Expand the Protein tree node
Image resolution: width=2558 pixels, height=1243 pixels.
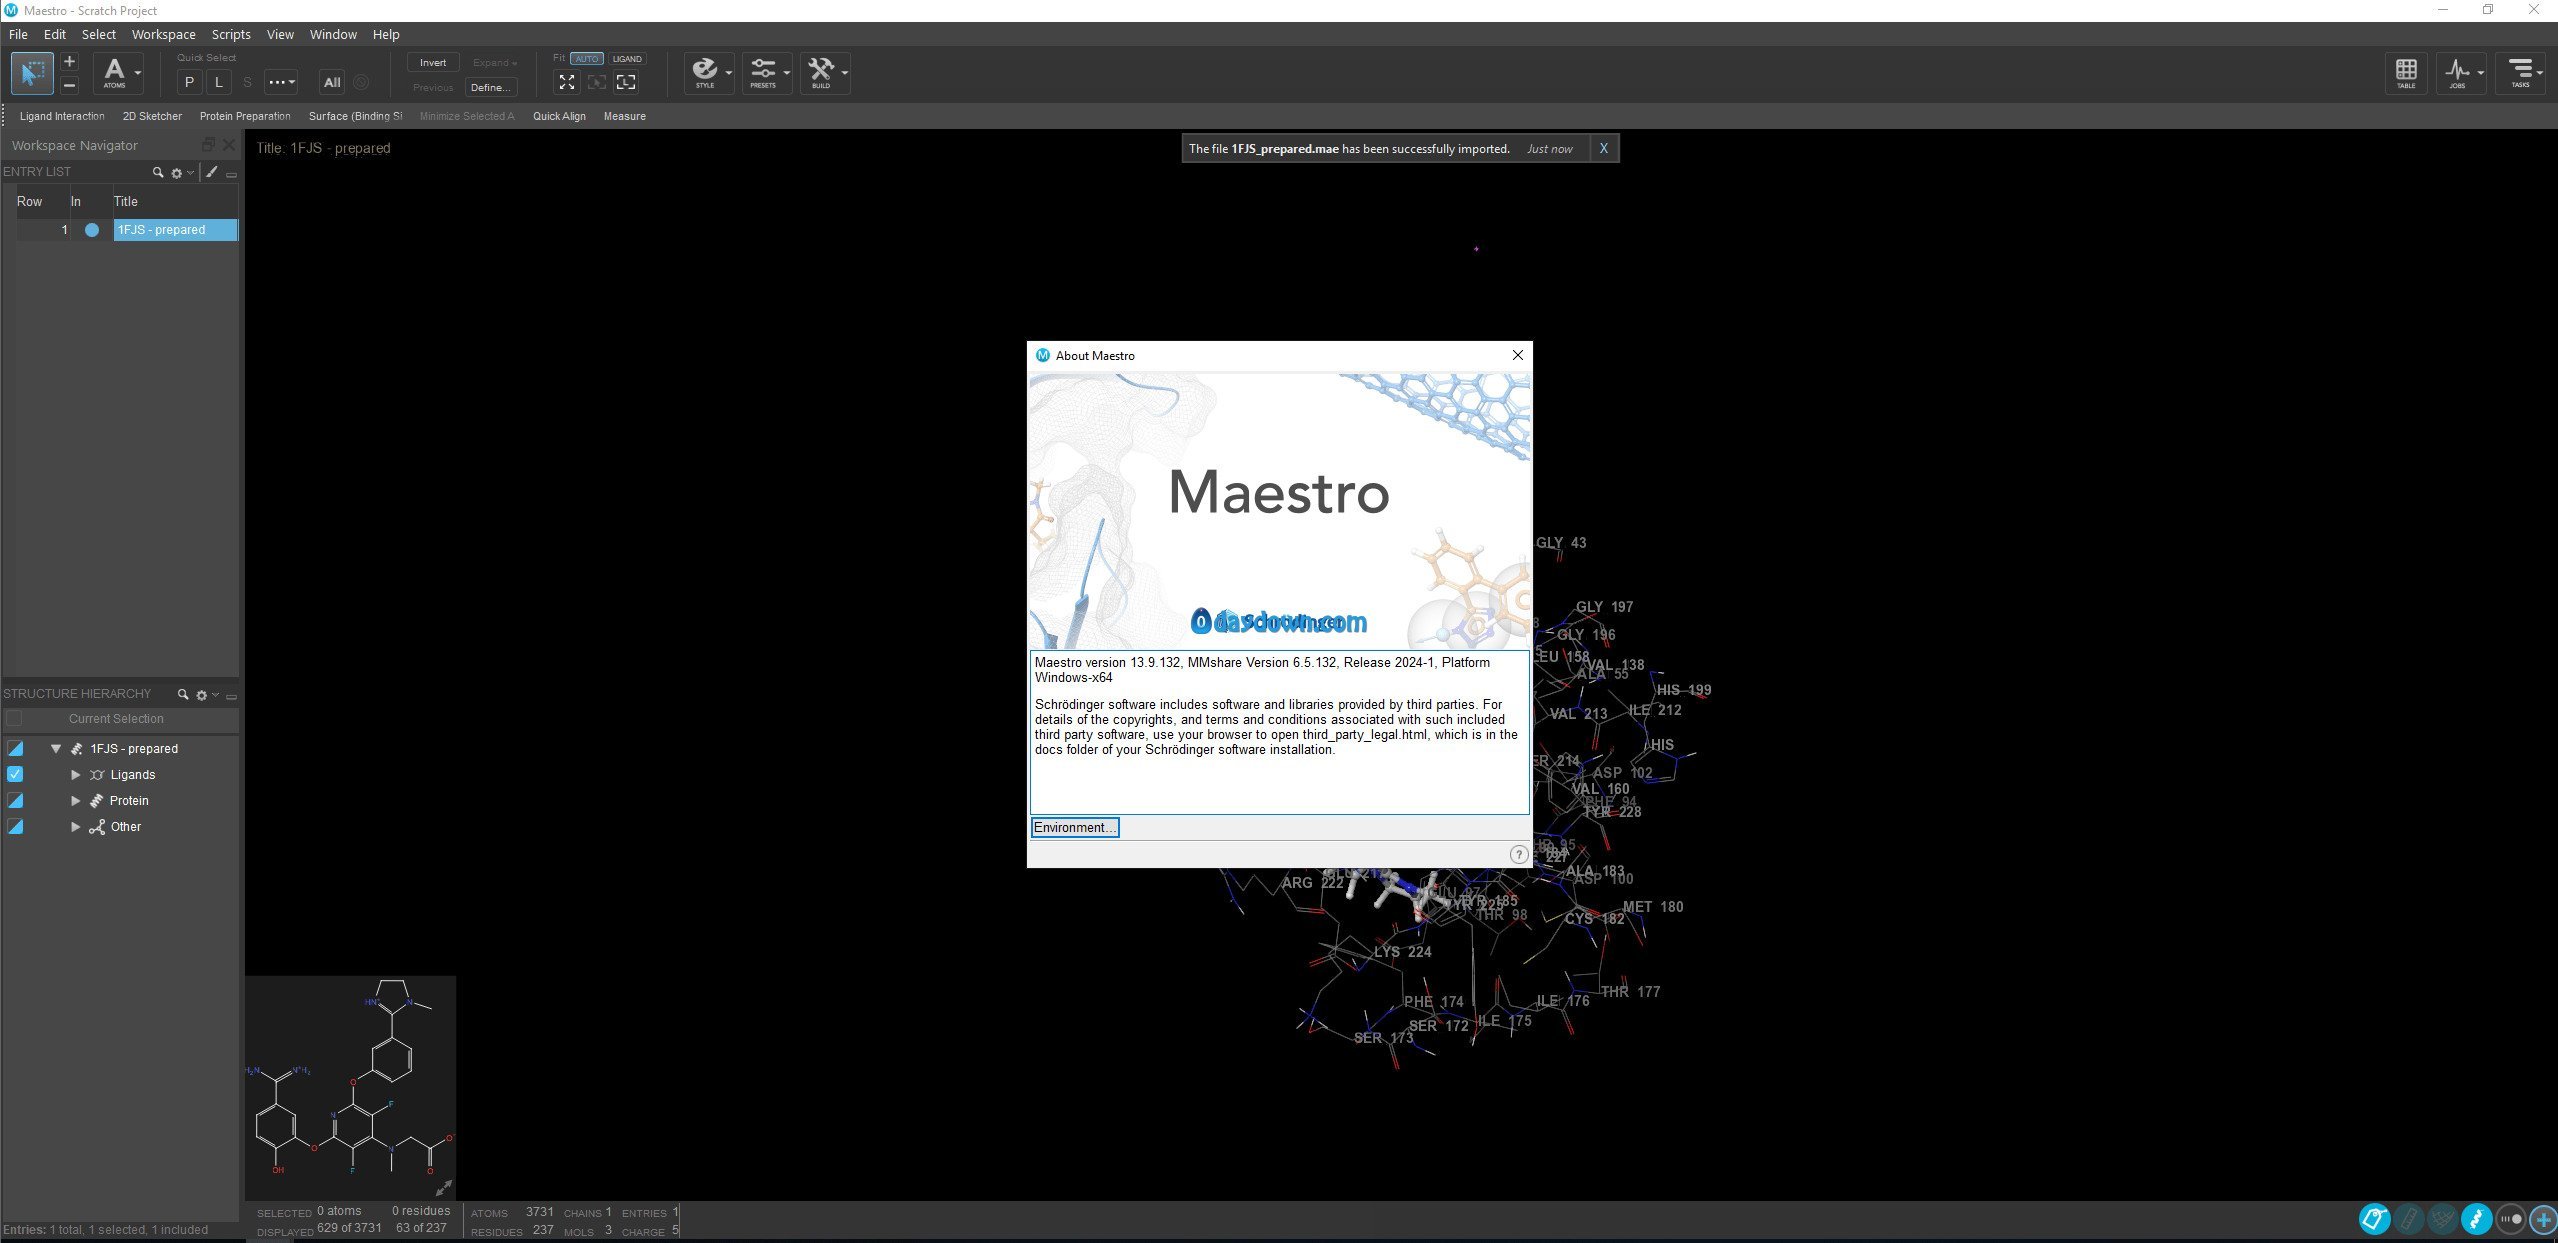pyautogui.click(x=75, y=801)
